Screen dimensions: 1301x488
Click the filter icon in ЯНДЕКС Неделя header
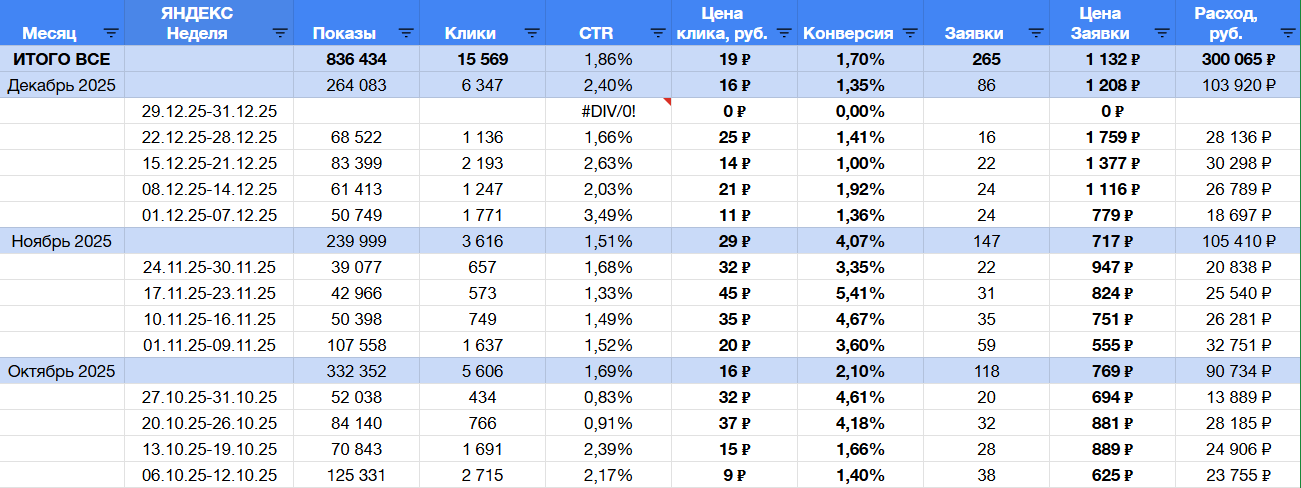click(x=280, y=33)
